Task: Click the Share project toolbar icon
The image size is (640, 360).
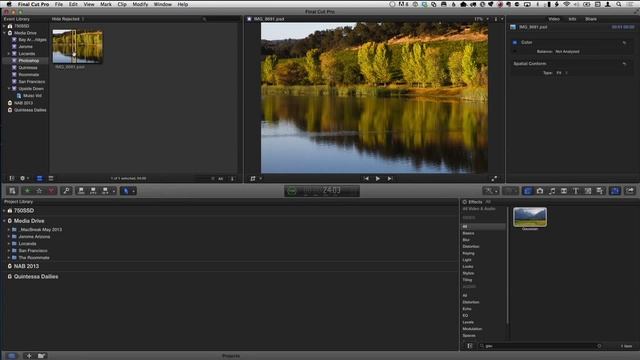Action: [630, 191]
